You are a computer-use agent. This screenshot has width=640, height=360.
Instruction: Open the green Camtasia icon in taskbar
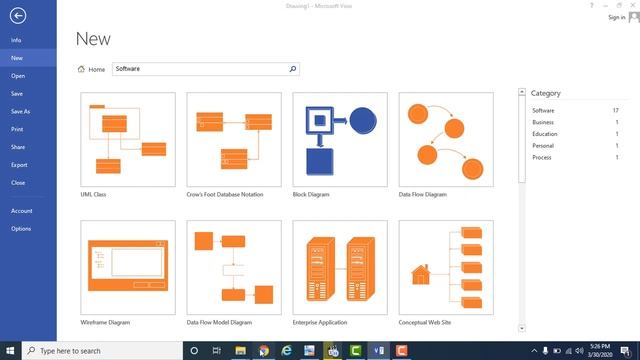click(356, 351)
